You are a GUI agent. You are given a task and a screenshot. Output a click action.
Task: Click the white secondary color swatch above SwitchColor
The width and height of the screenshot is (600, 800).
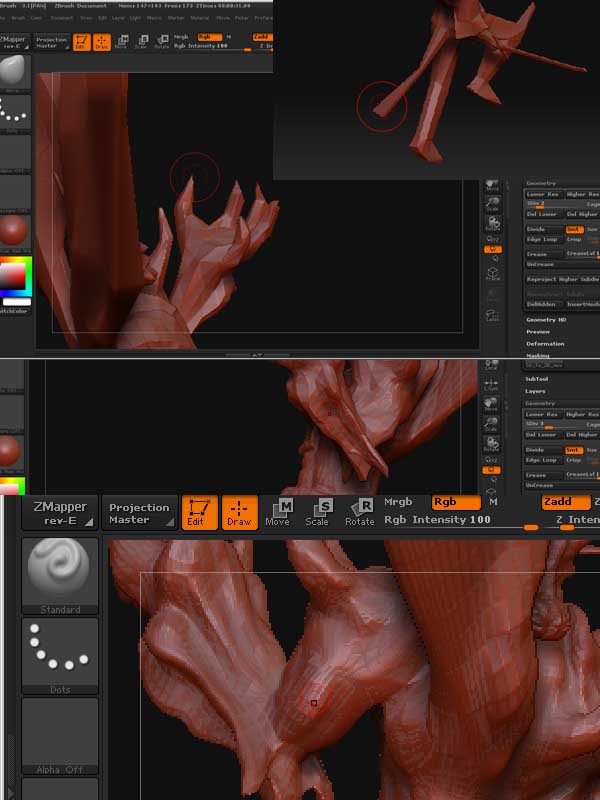(16, 302)
